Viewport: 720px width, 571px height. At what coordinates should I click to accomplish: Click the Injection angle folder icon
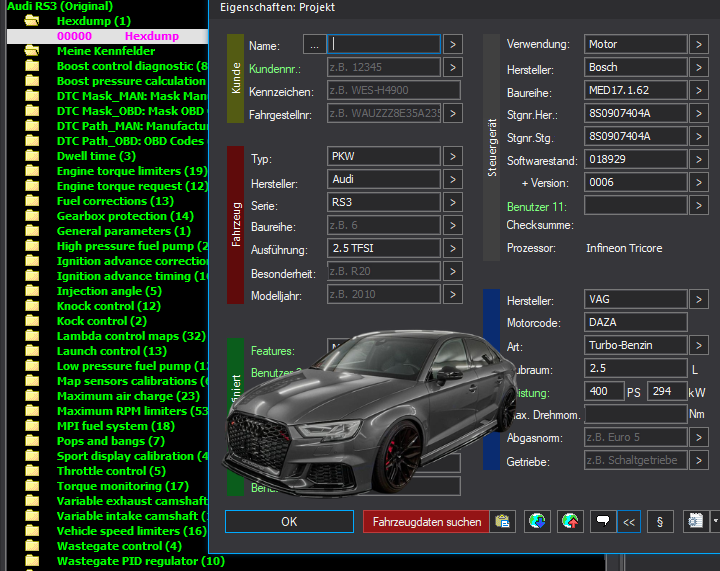[x=32, y=291]
